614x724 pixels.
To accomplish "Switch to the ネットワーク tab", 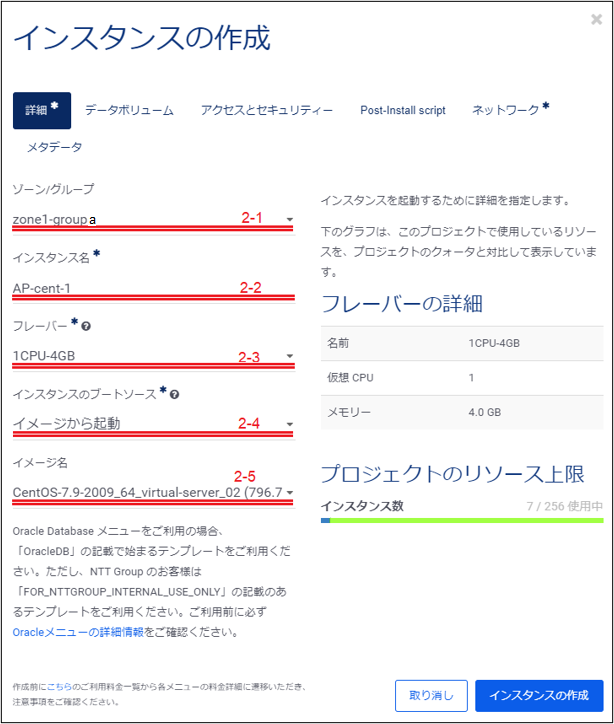I will click(x=510, y=110).
